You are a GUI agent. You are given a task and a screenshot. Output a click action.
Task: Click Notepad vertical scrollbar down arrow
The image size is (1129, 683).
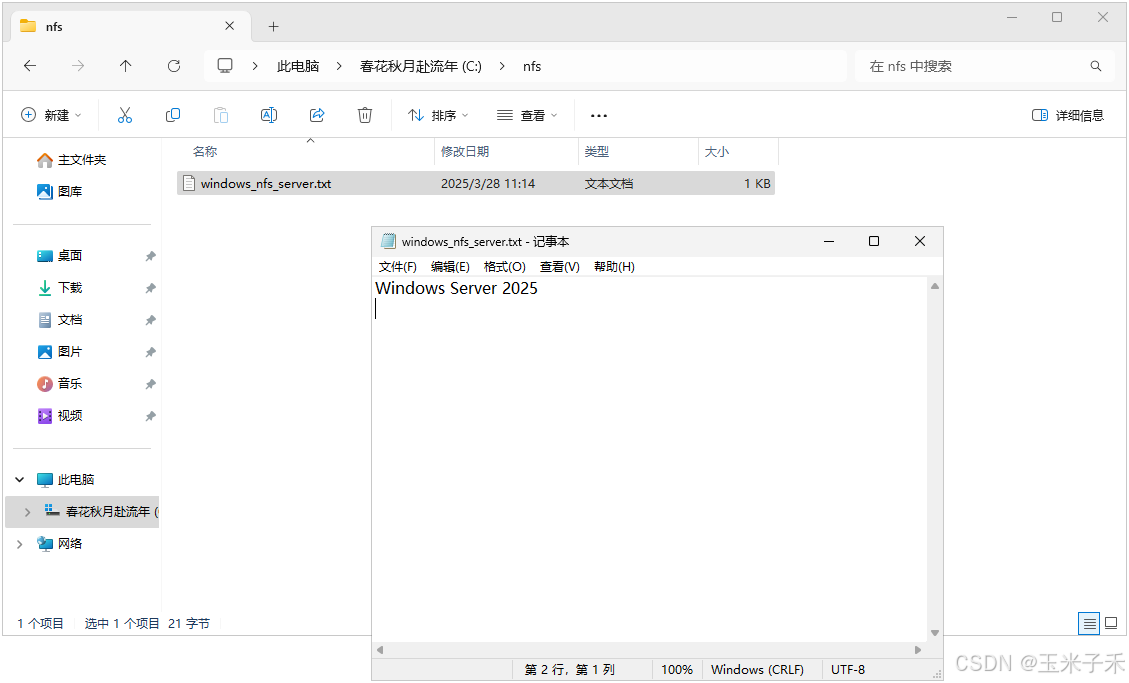coord(935,633)
